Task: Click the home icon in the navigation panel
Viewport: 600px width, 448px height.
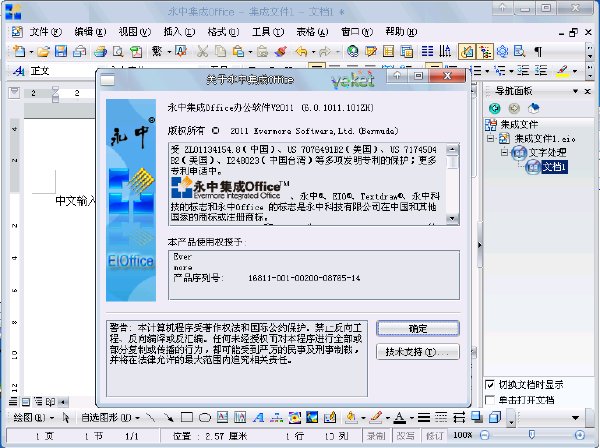Action: pos(533,109)
